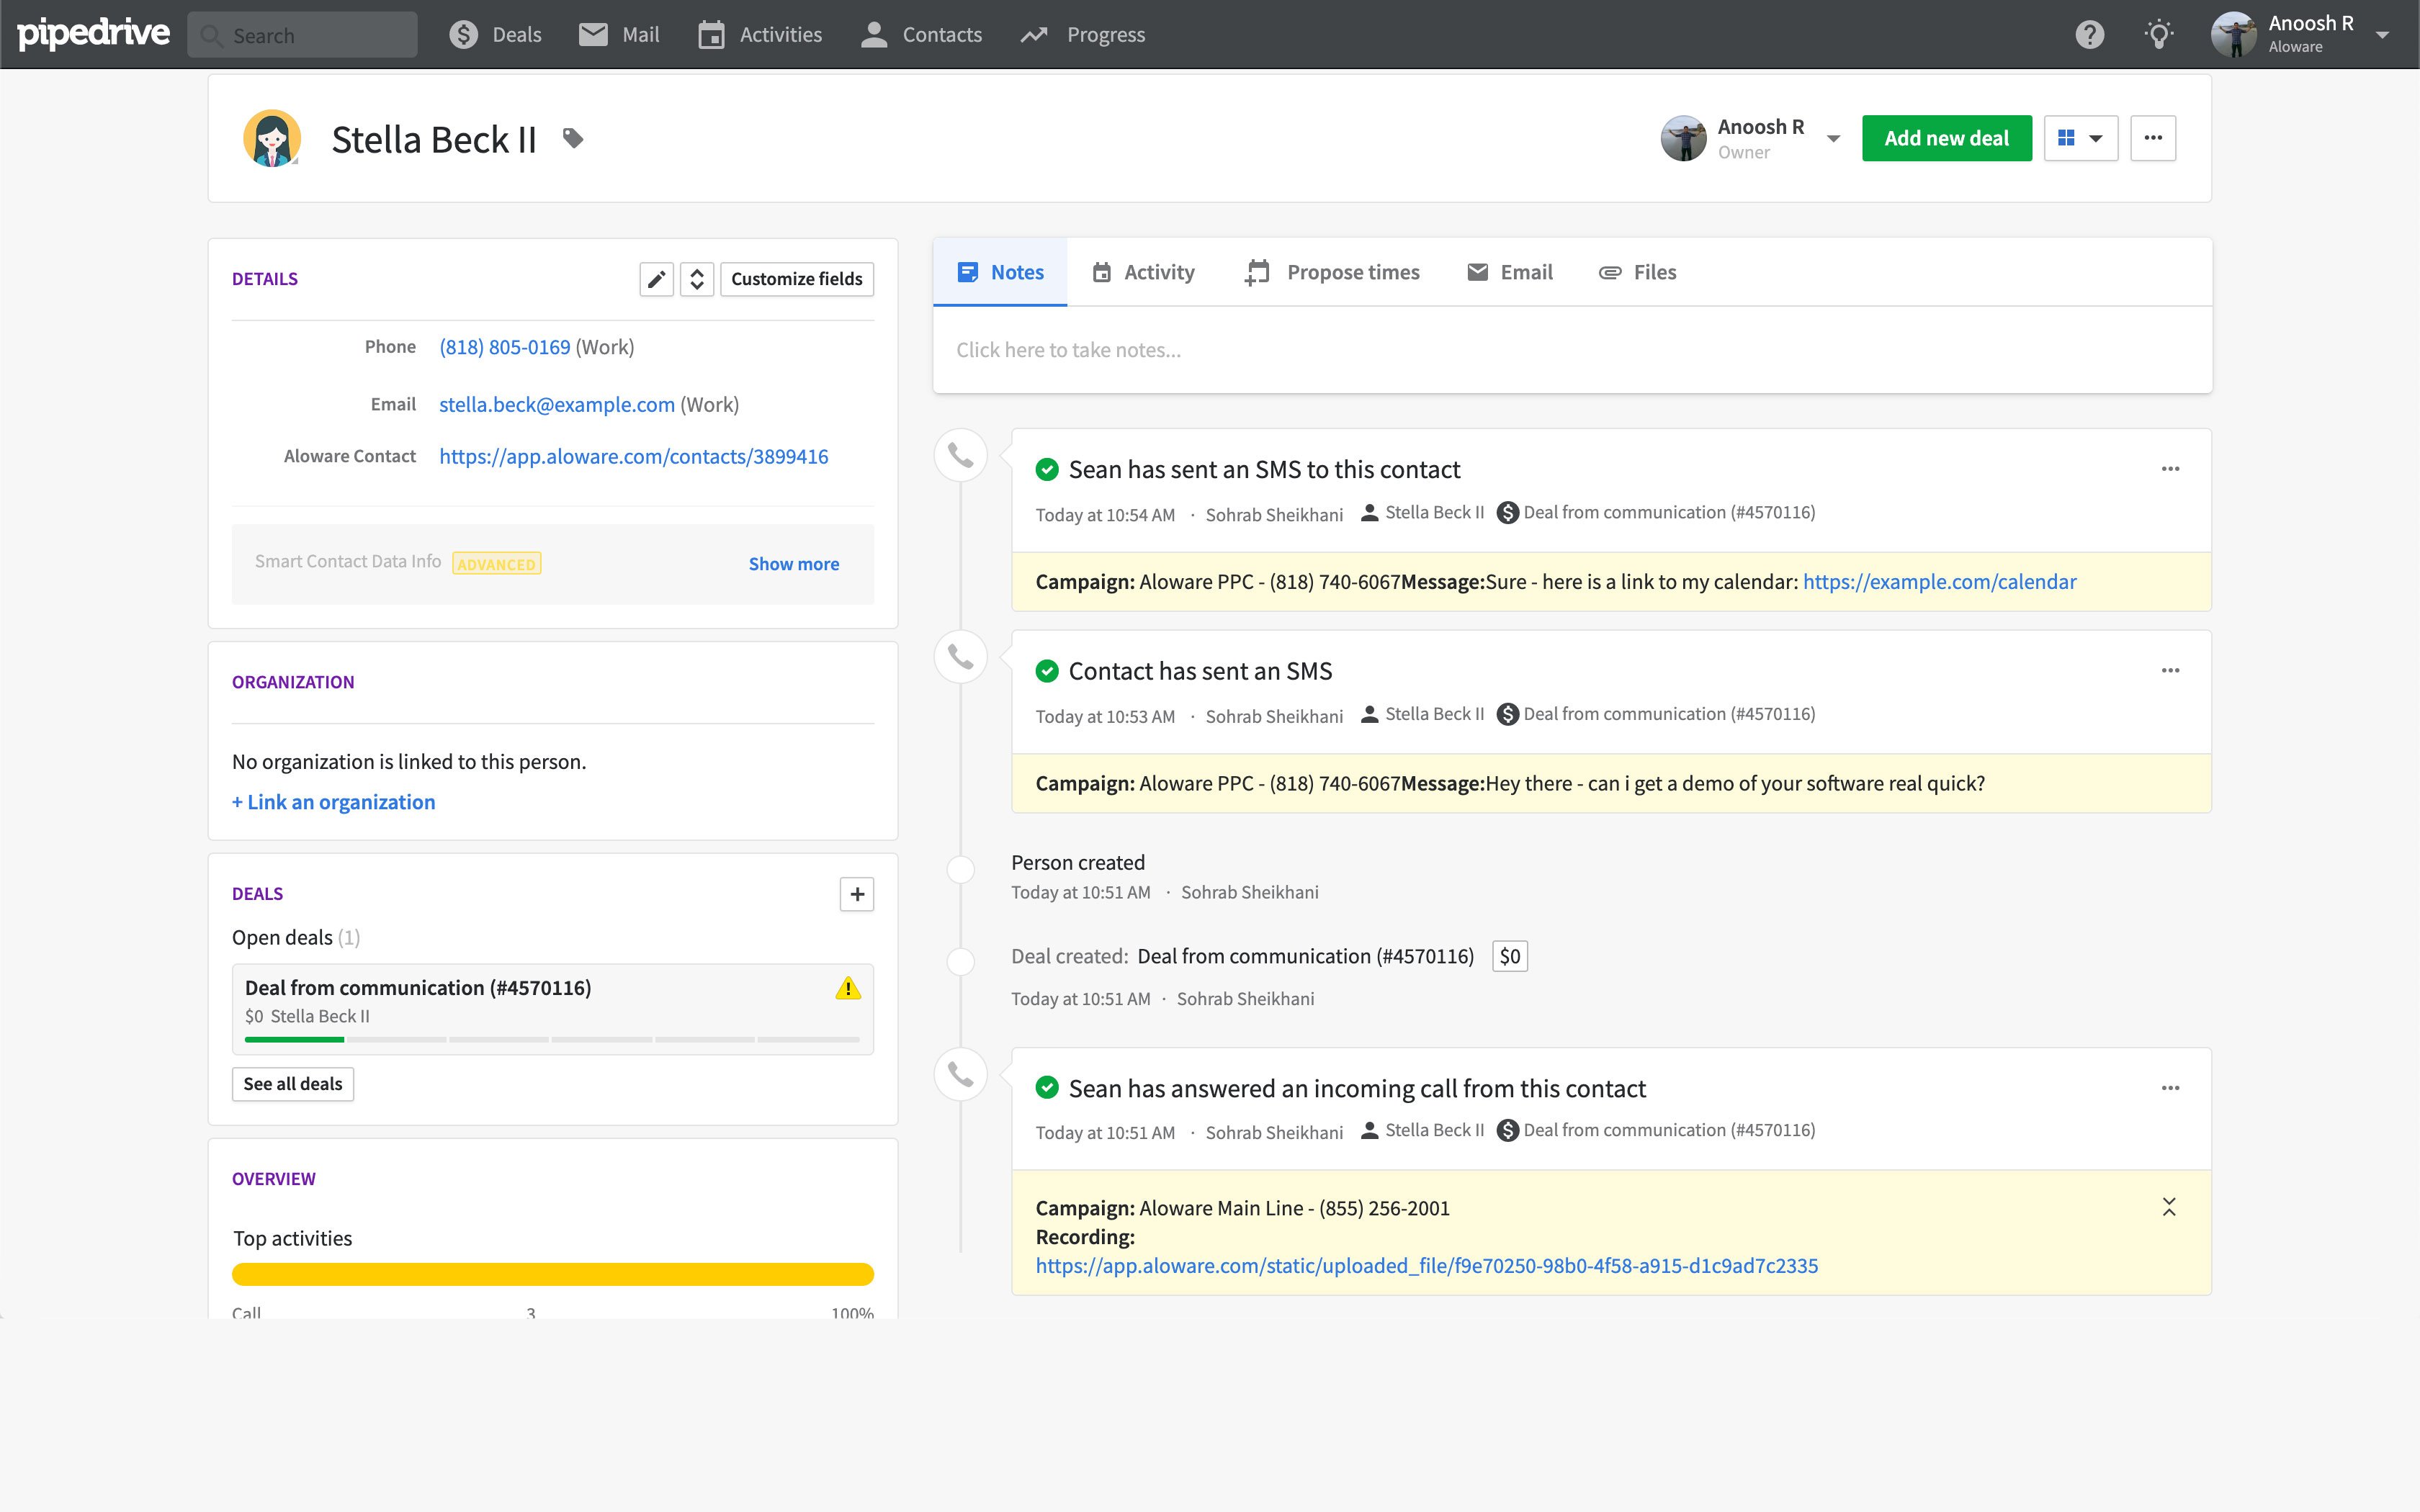Click Link an organization
This screenshot has width=2420, height=1512.
334,802
